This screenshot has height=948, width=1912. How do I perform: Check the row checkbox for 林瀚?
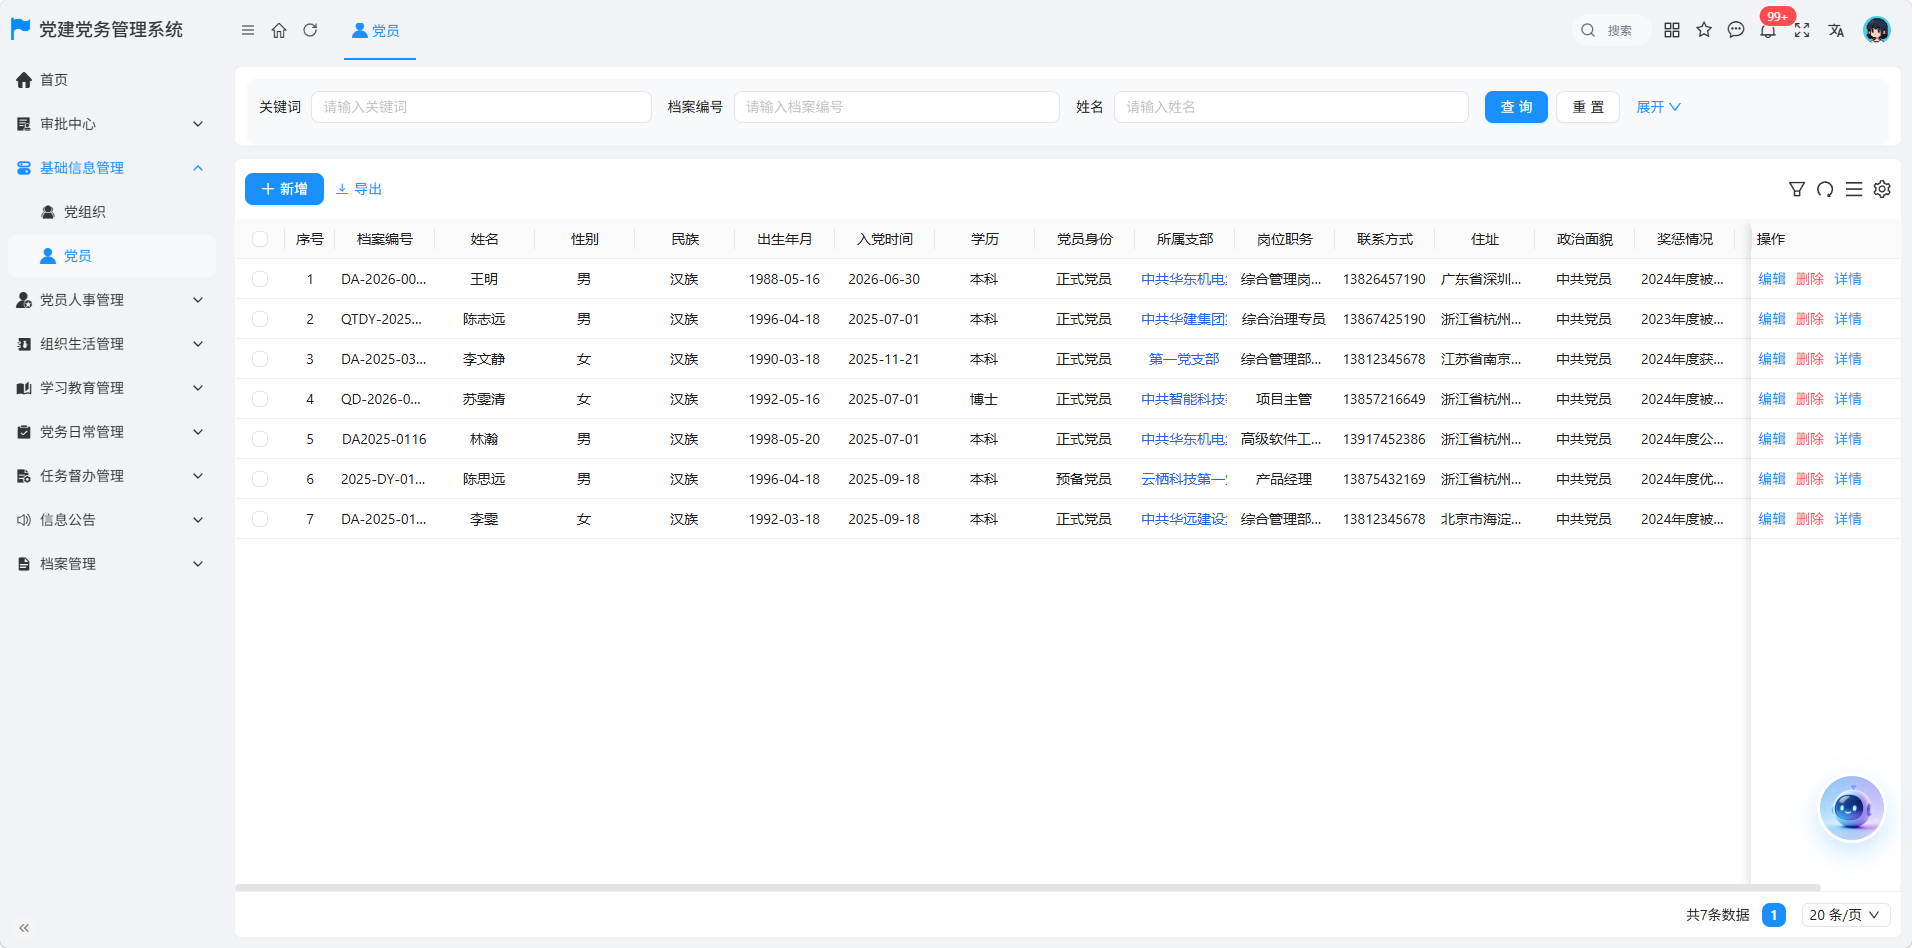tap(260, 439)
